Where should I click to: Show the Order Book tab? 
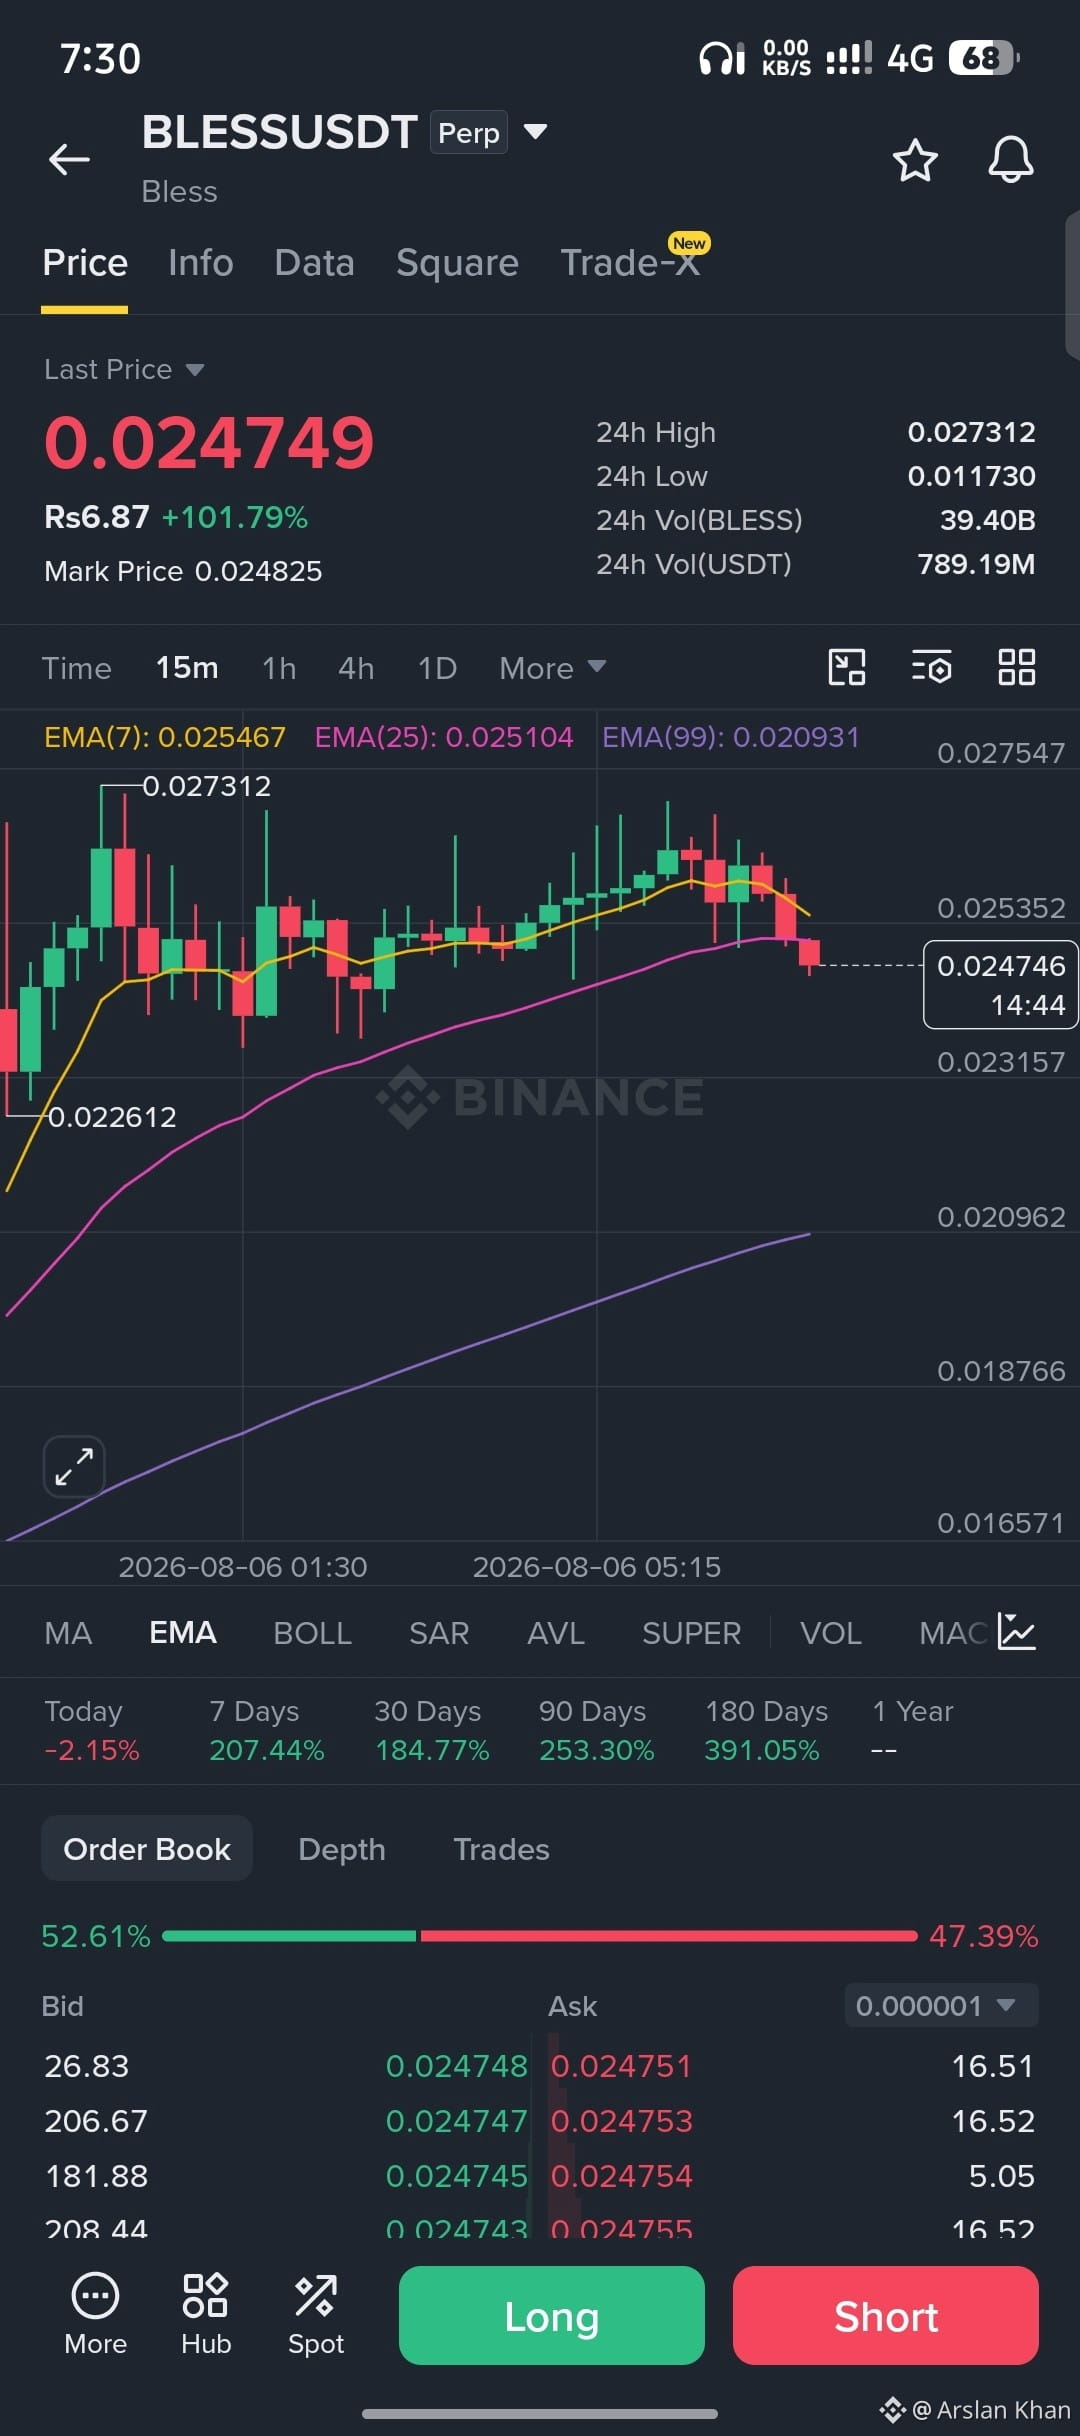click(x=147, y=1849)
